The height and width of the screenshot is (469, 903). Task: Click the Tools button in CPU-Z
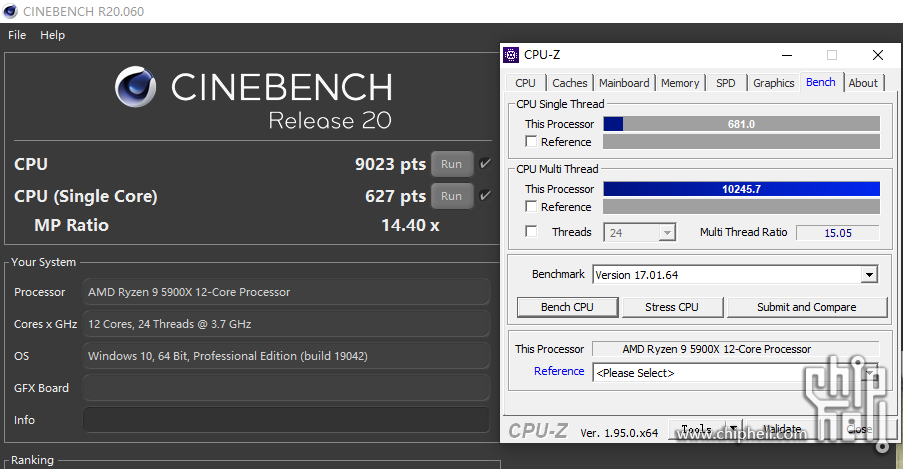(697, 430)
